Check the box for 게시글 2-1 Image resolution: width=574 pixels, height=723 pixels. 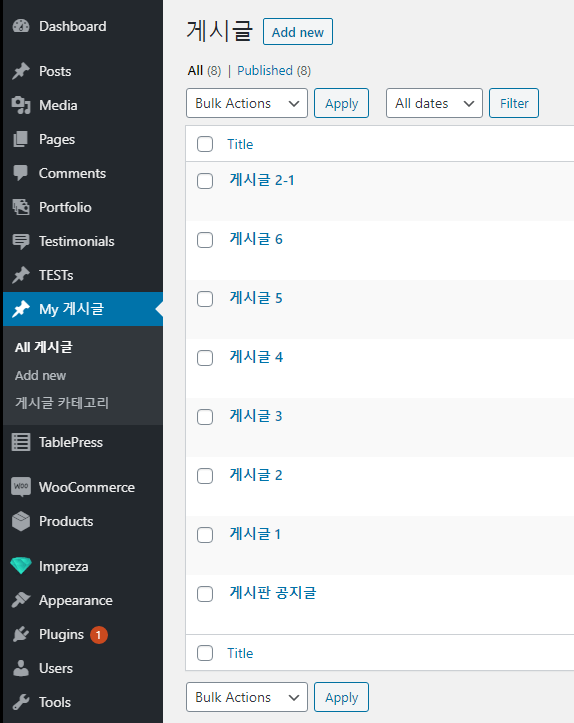tap(205, 181)
